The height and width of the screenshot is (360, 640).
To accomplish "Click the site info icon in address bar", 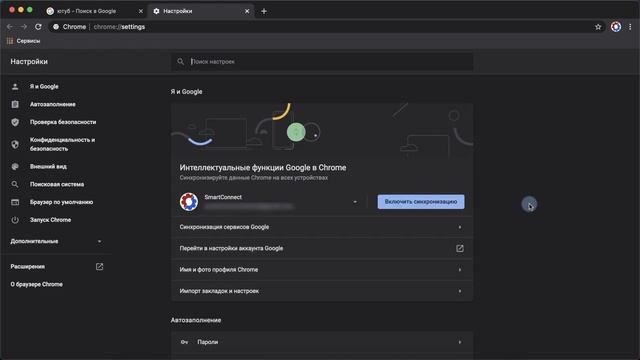I will (56, 27).
